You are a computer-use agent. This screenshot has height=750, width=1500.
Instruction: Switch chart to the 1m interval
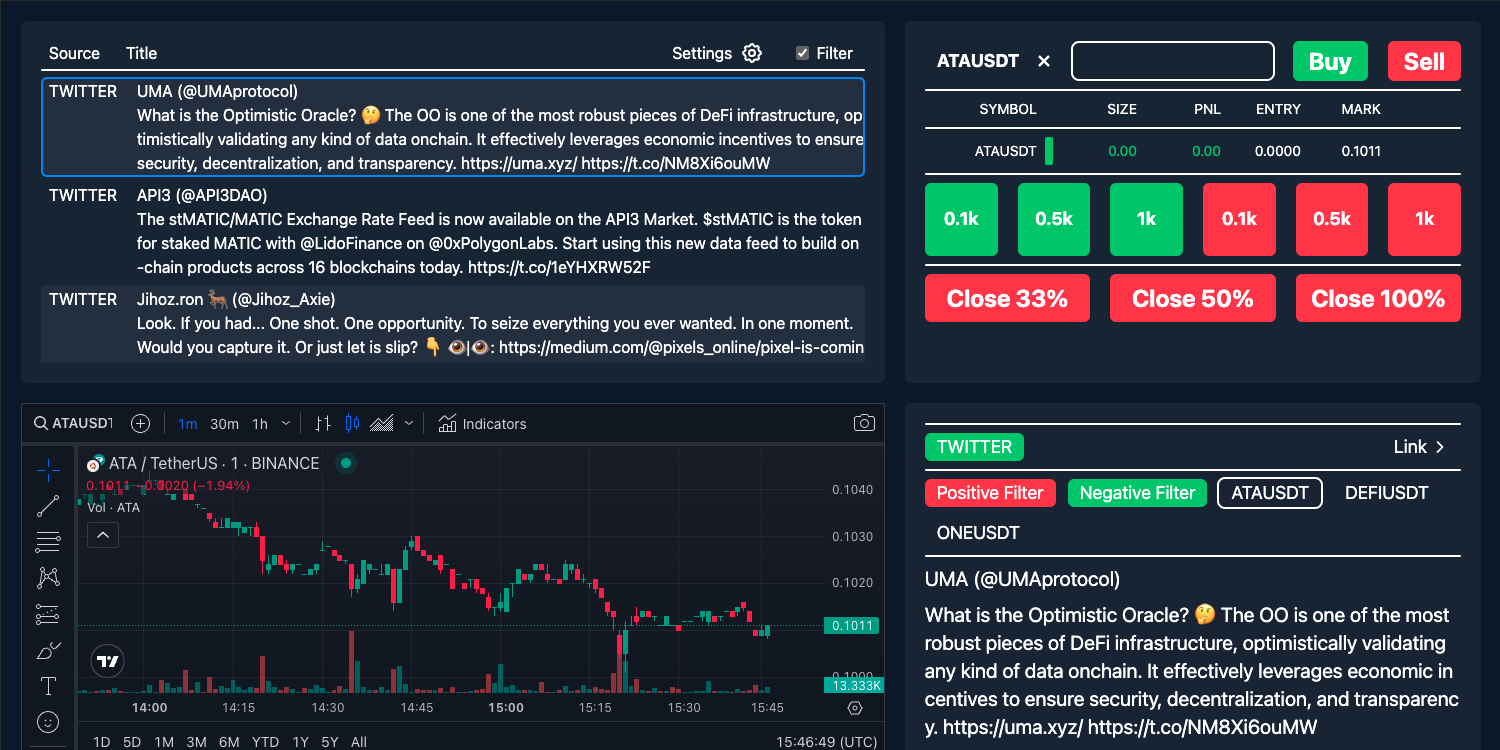pos(187,424)
